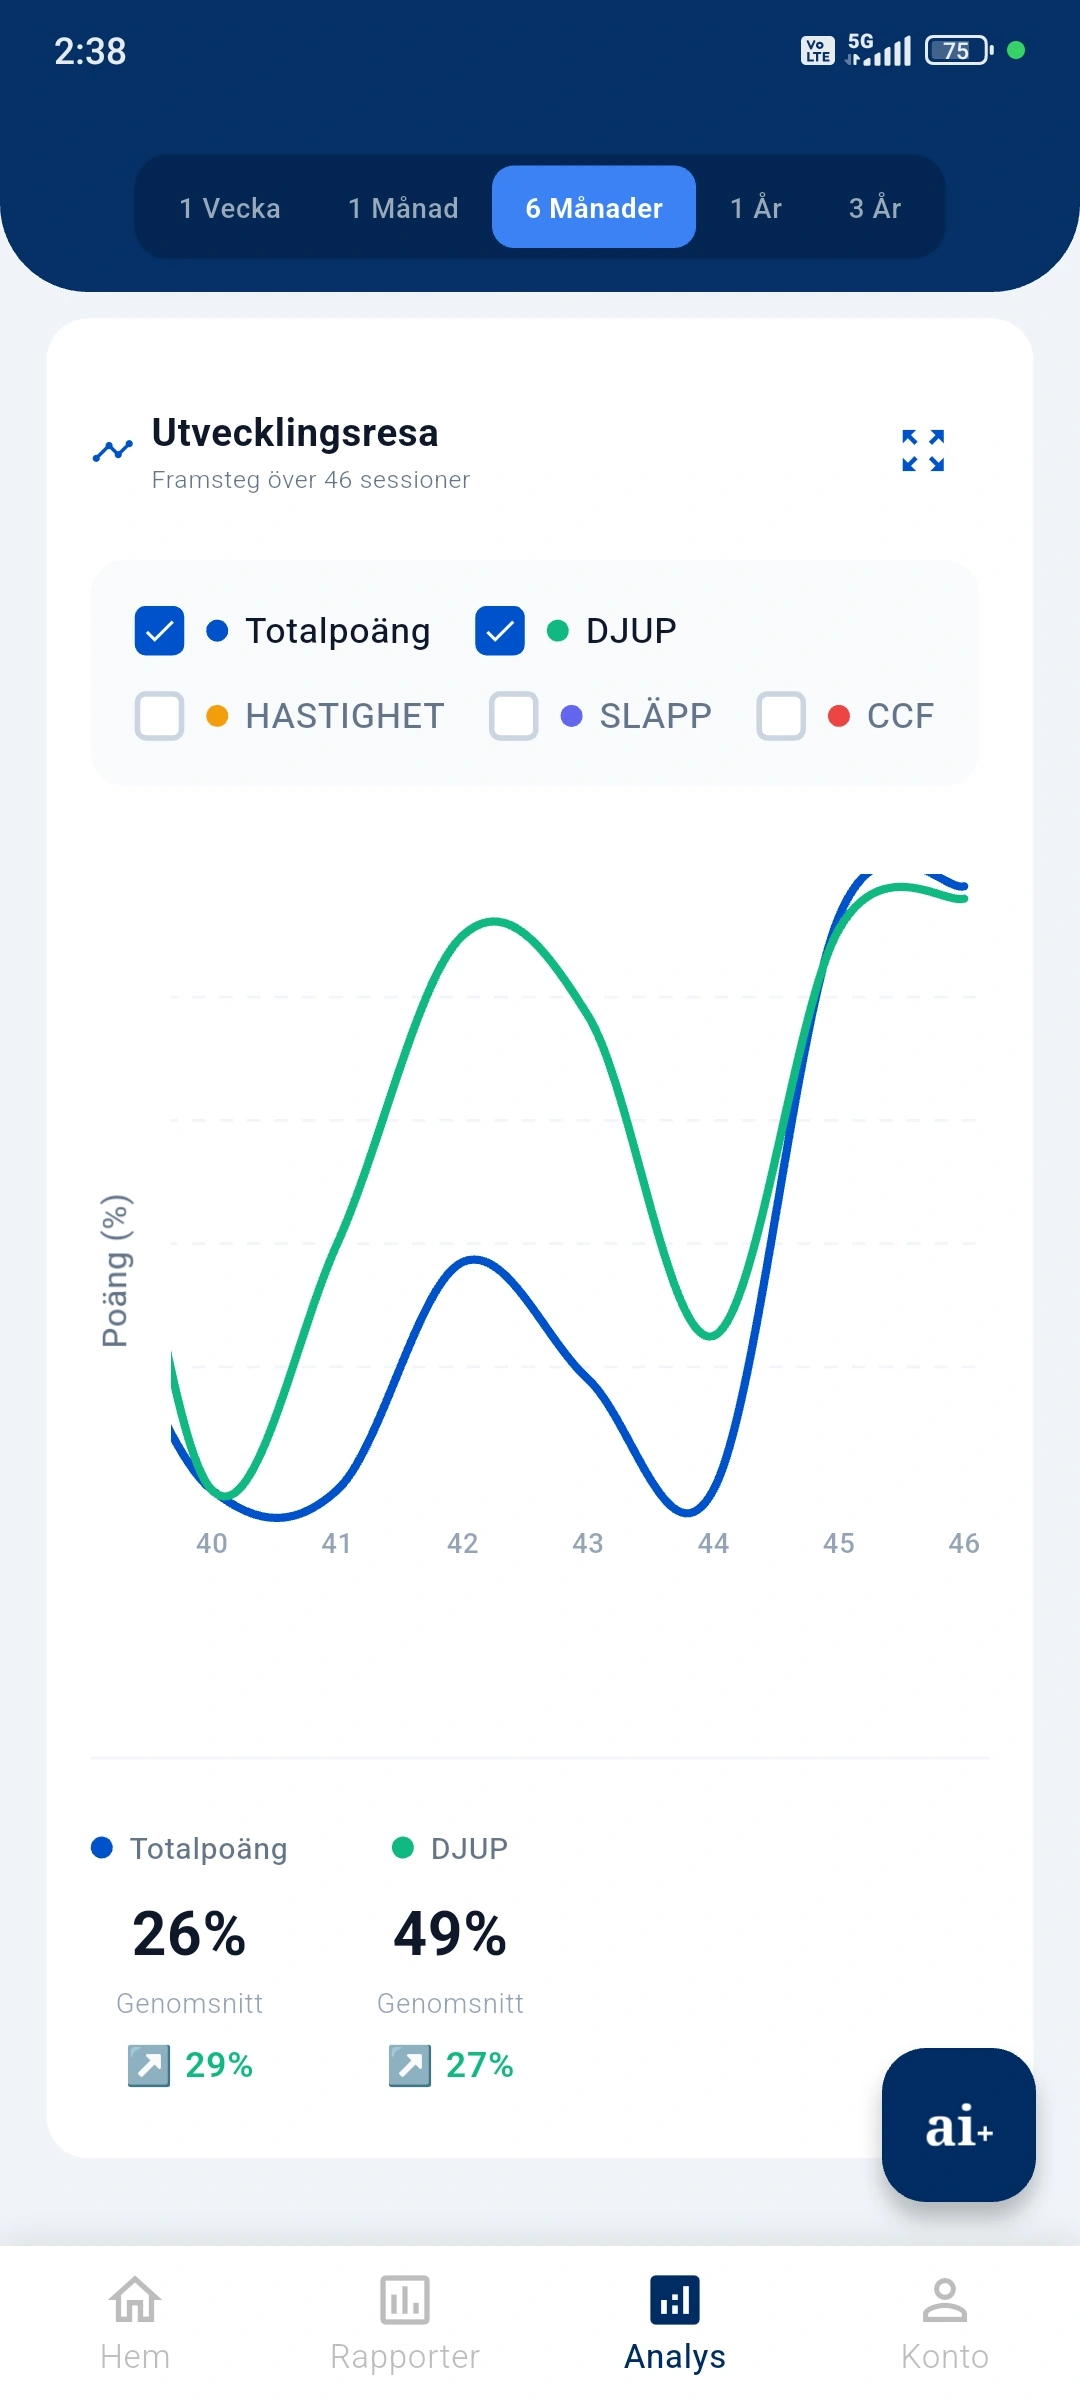Viewport: 1080px width, 2400px height.
Task: Open the Konto profile icon
Action: (944, 2300)
